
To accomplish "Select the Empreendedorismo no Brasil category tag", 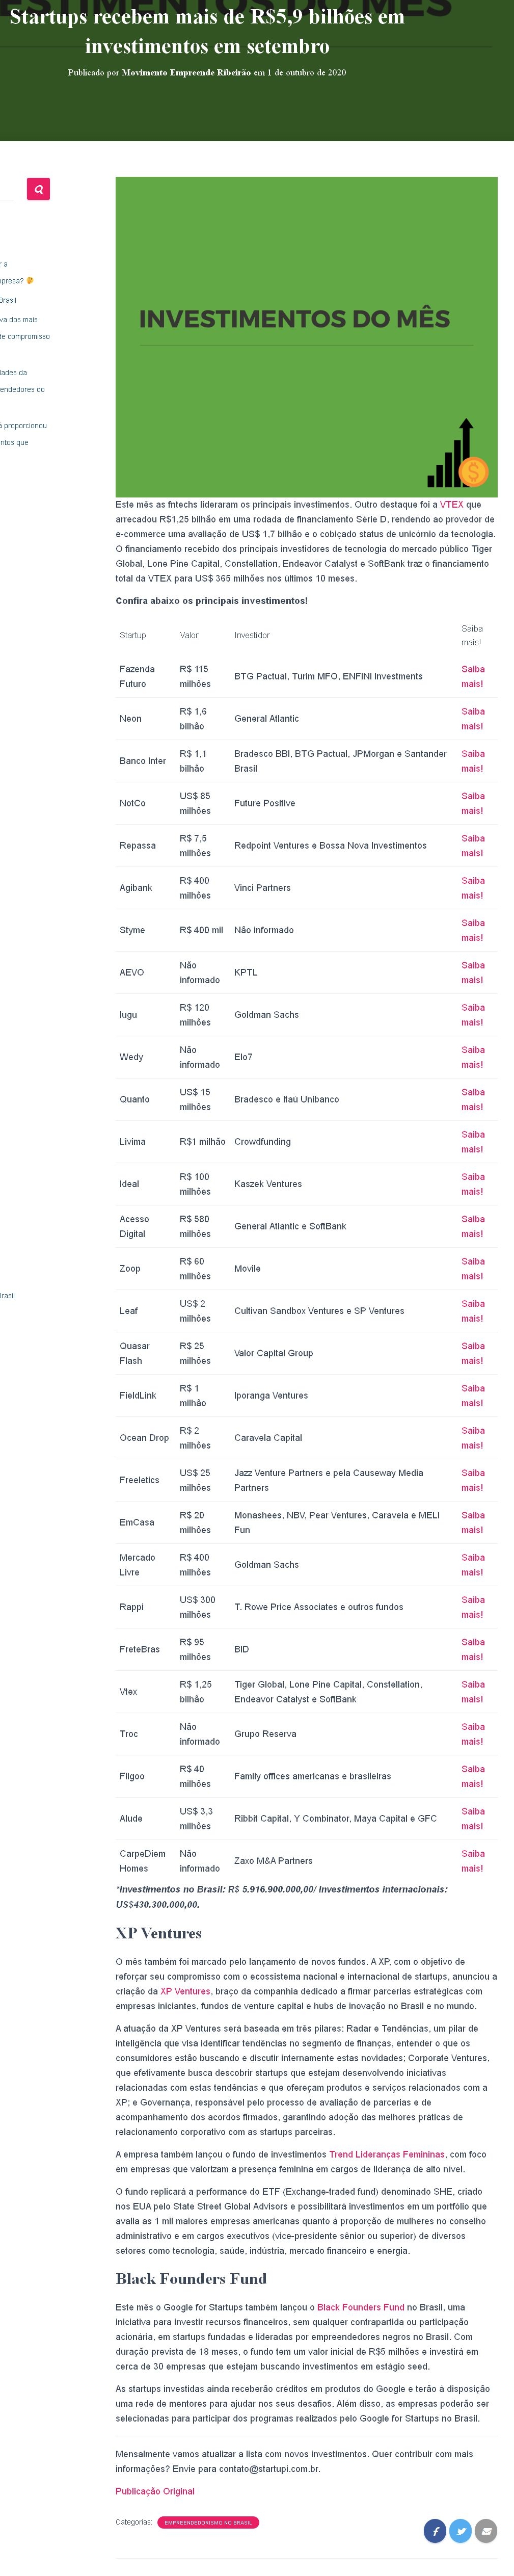I will (208, 2522).
